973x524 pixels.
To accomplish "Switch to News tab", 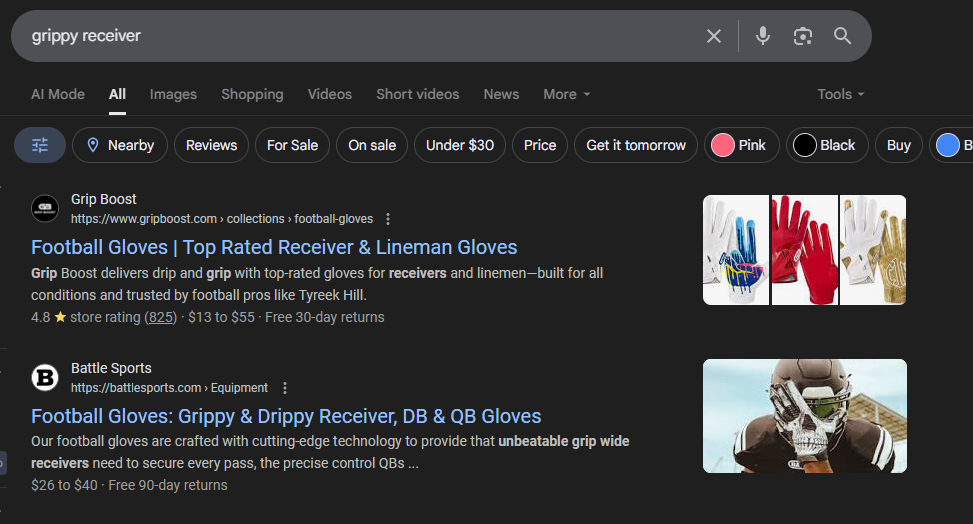I will [x=501, y=94].
